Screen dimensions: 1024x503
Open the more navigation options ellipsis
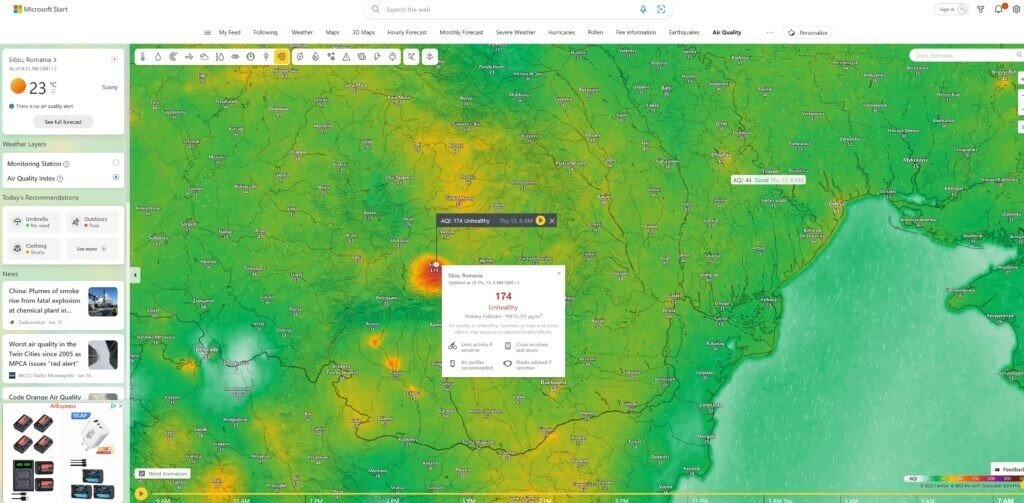click(769, 32)
